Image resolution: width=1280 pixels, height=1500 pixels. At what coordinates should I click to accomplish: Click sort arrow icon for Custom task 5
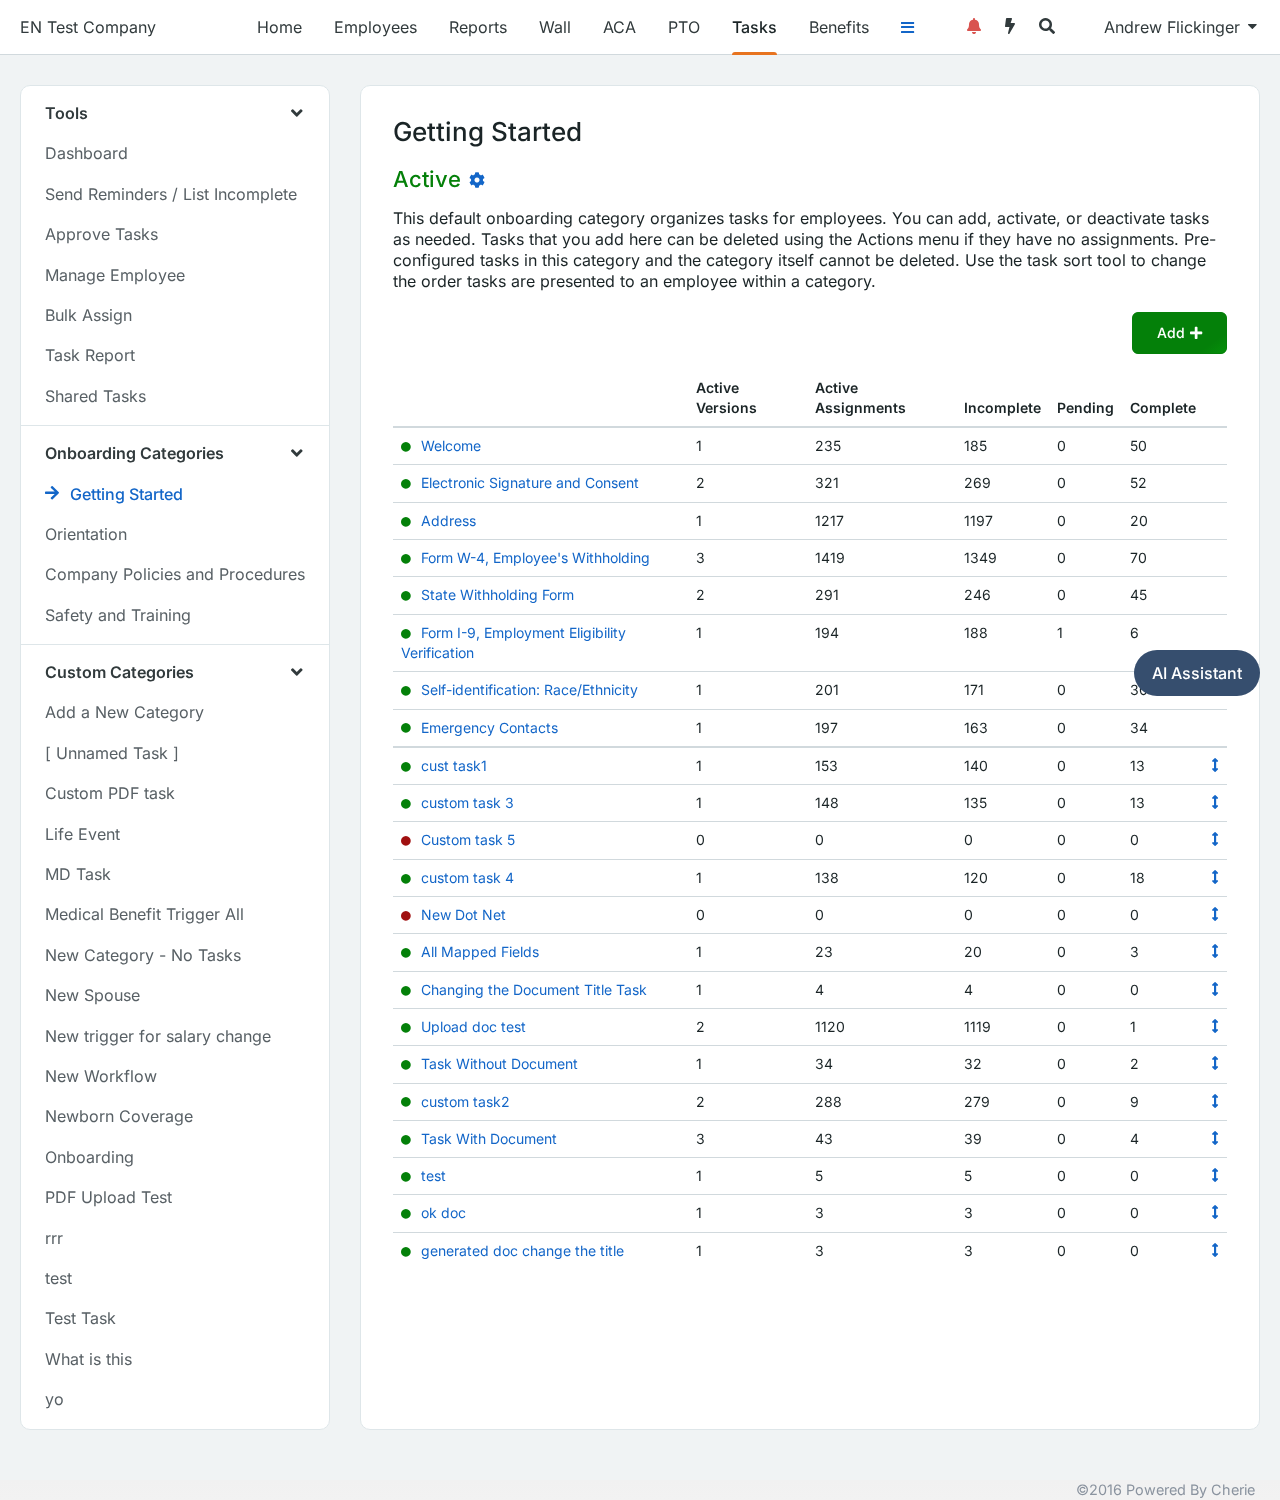tap(1215, 839)
